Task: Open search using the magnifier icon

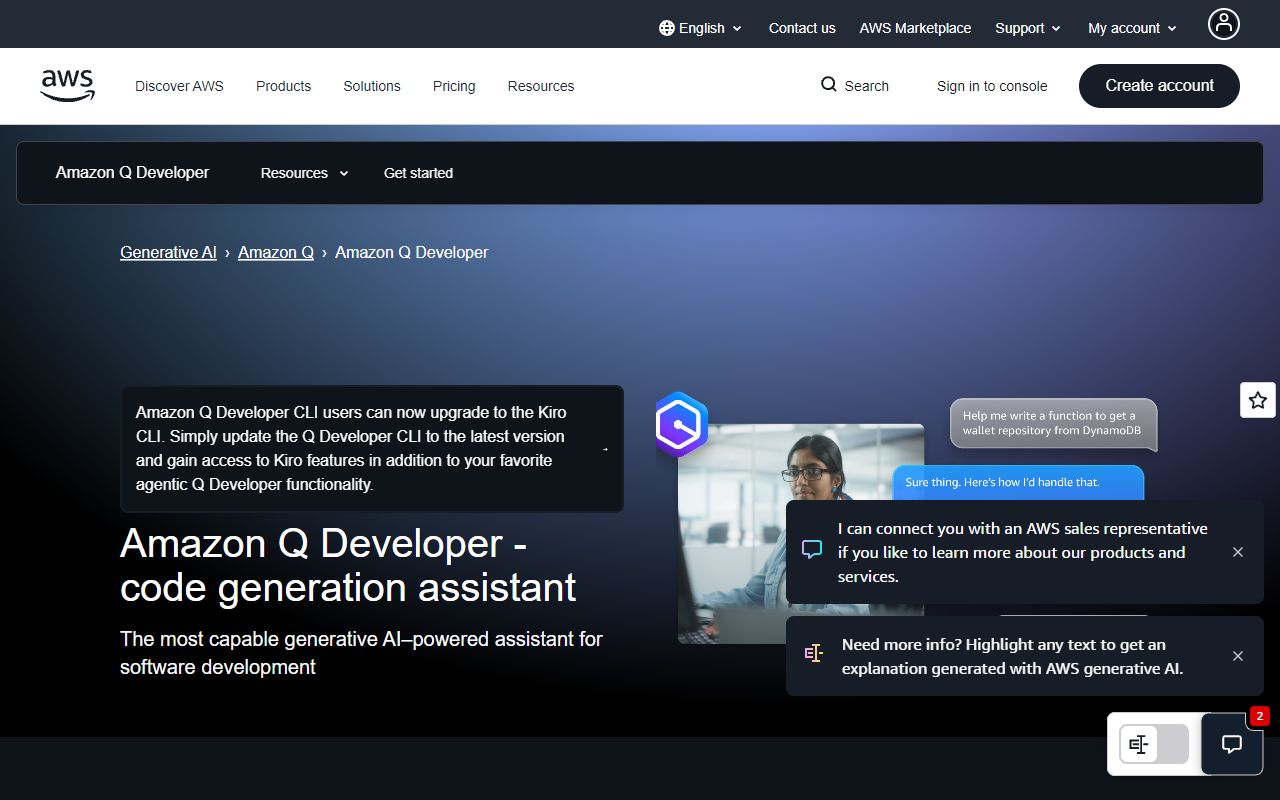Action: click(x=828, y=85)
